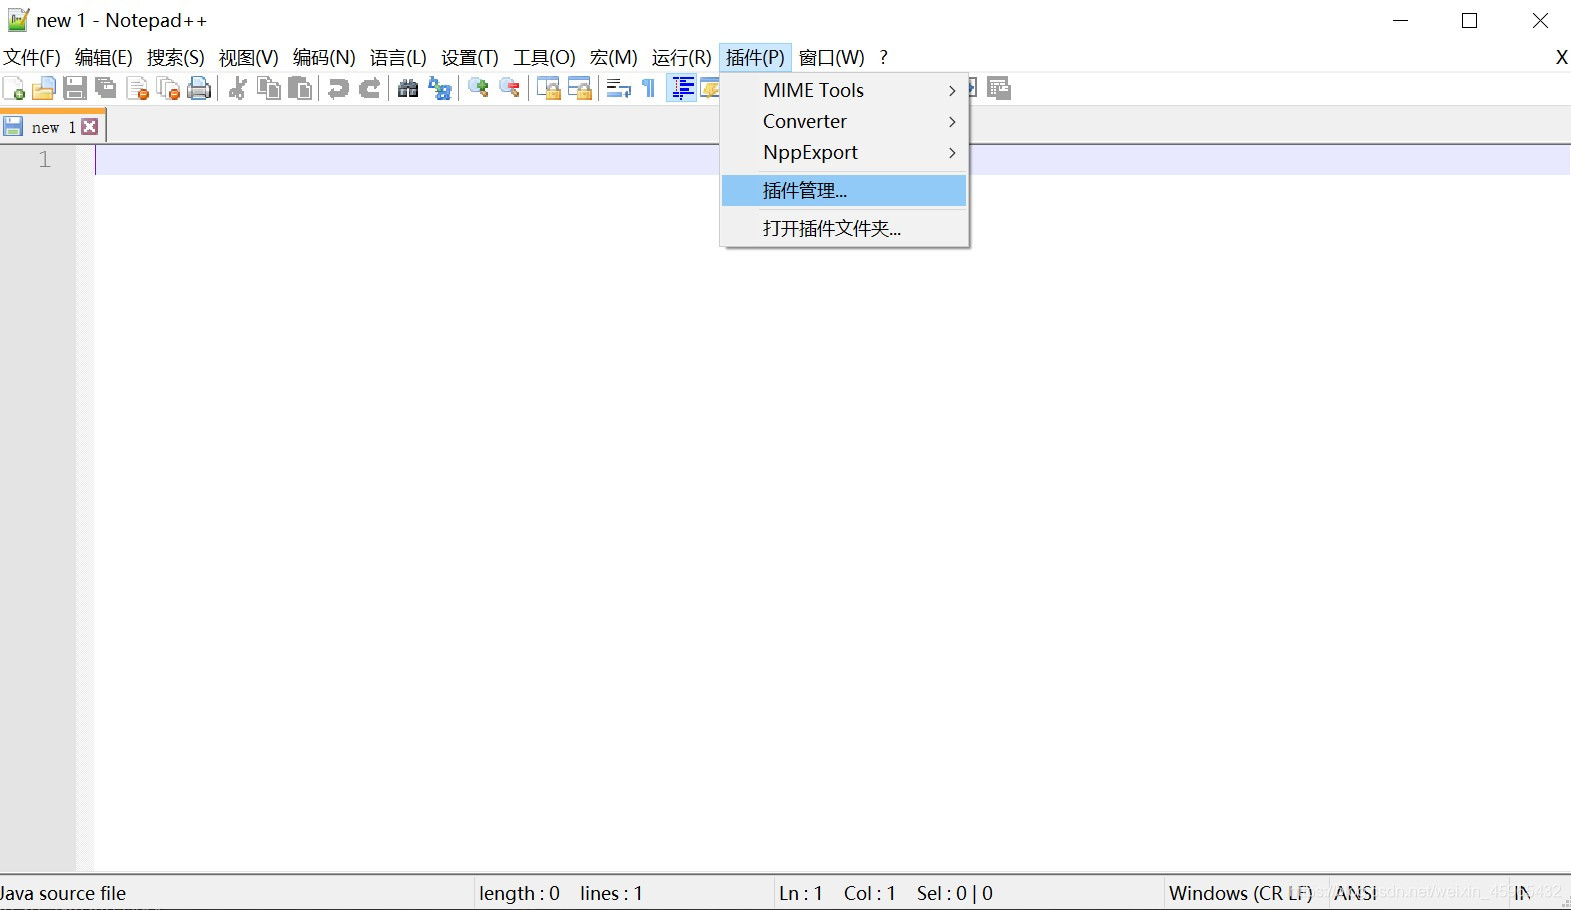Click the Open file folder icon
1571x910 pixels.
point(44,89)
